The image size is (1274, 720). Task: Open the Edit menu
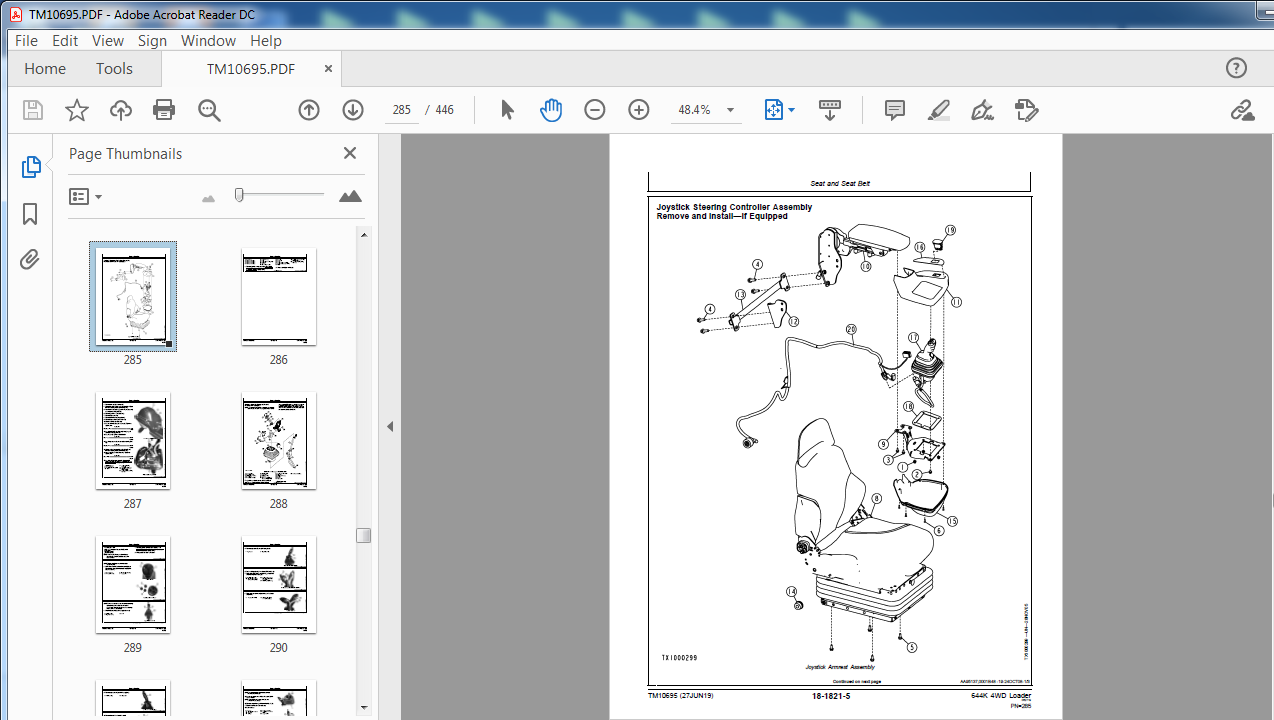(x=65, y=41)
